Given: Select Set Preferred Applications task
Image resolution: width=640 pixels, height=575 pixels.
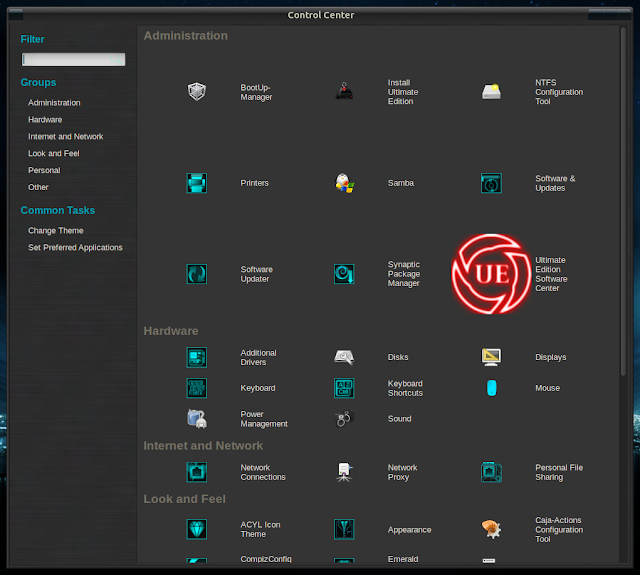Looking at the screenshot, I should click(76, 248).
